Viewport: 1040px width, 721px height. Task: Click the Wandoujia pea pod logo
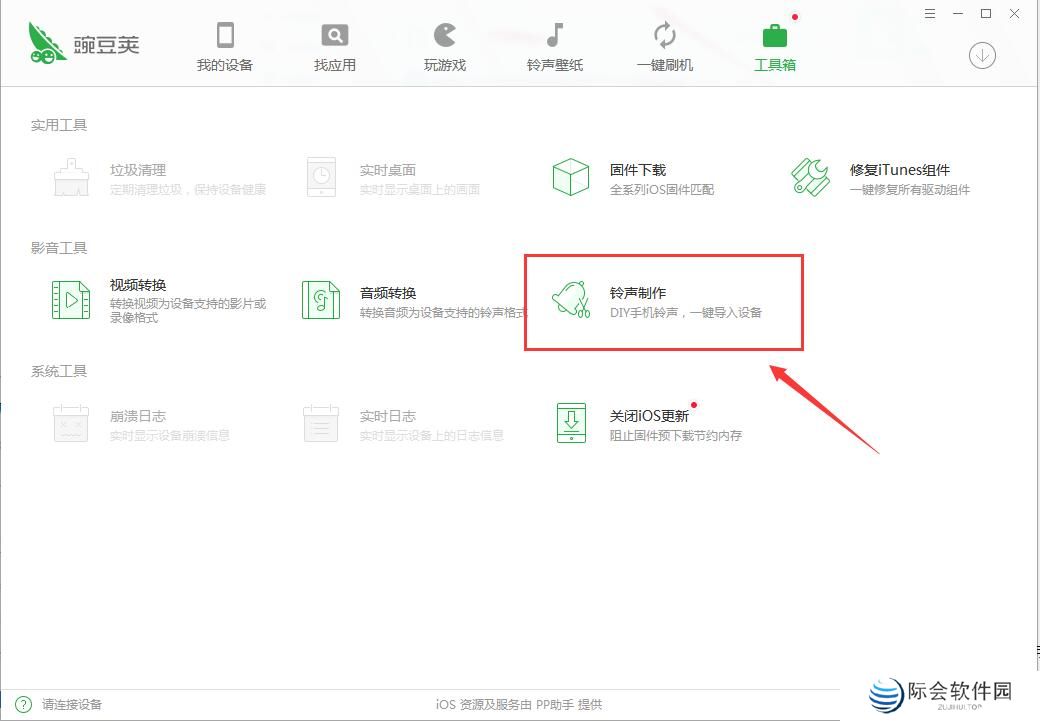tap(45, 42)
